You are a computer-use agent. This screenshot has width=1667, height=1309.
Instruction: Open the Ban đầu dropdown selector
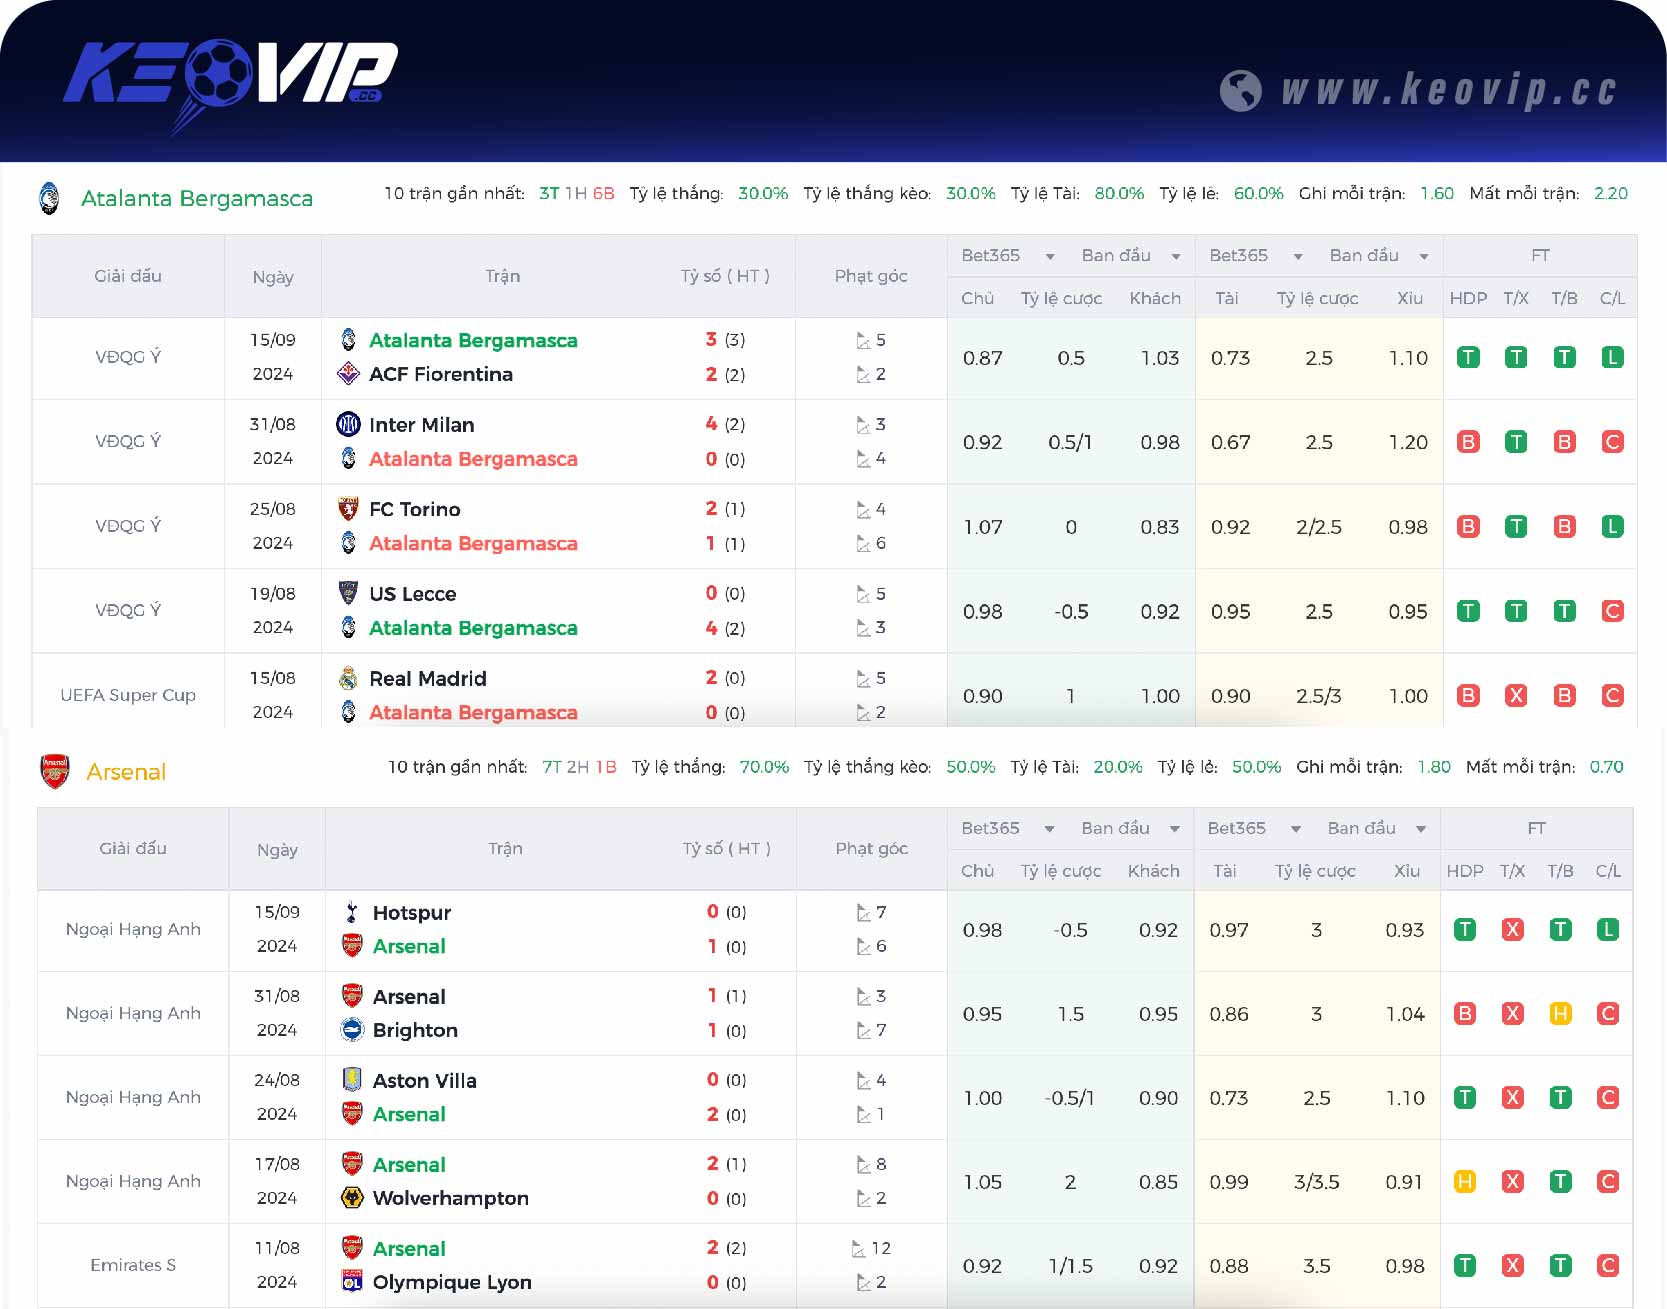1131,256
